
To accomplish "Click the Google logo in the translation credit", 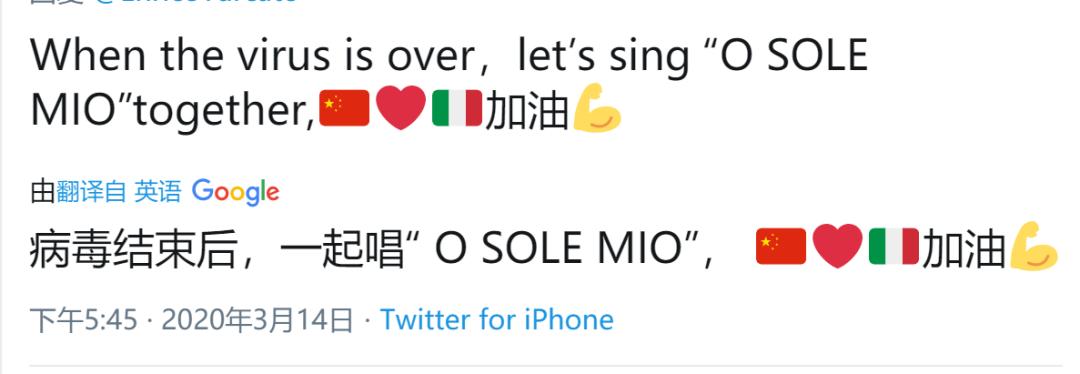I will pyautogui.click(x=236, y=192).
